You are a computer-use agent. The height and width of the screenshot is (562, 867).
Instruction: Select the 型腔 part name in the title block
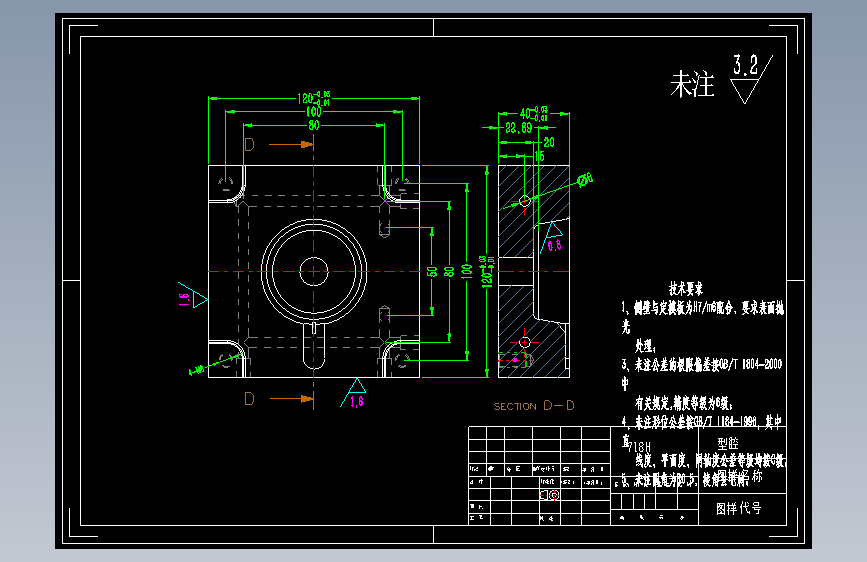pos(728,444)
